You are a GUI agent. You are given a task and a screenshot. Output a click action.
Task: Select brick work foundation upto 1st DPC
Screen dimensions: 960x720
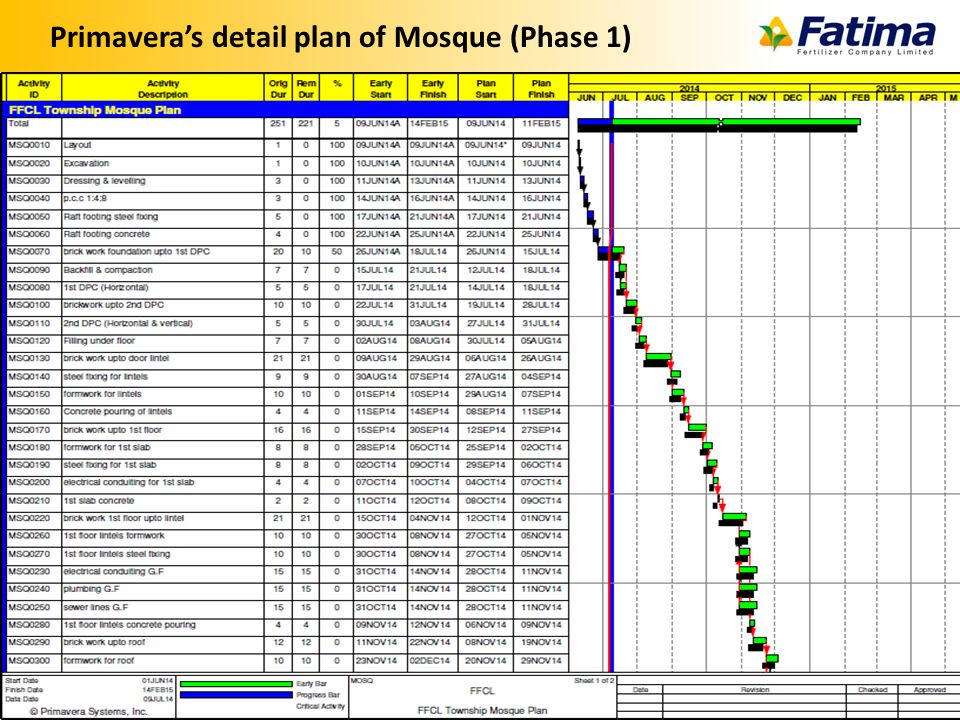[x=287, y=252]
